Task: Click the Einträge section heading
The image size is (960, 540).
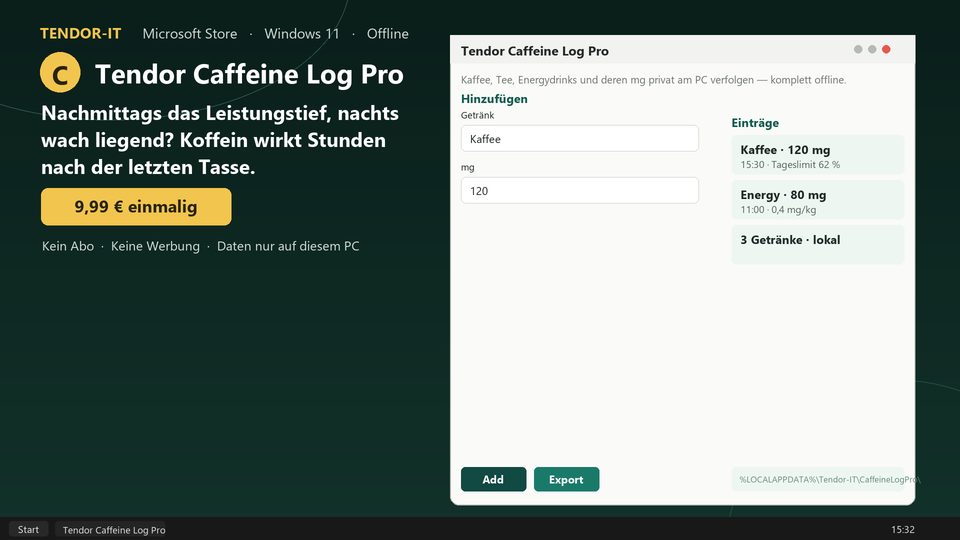Action: click(x=755, y=122)
